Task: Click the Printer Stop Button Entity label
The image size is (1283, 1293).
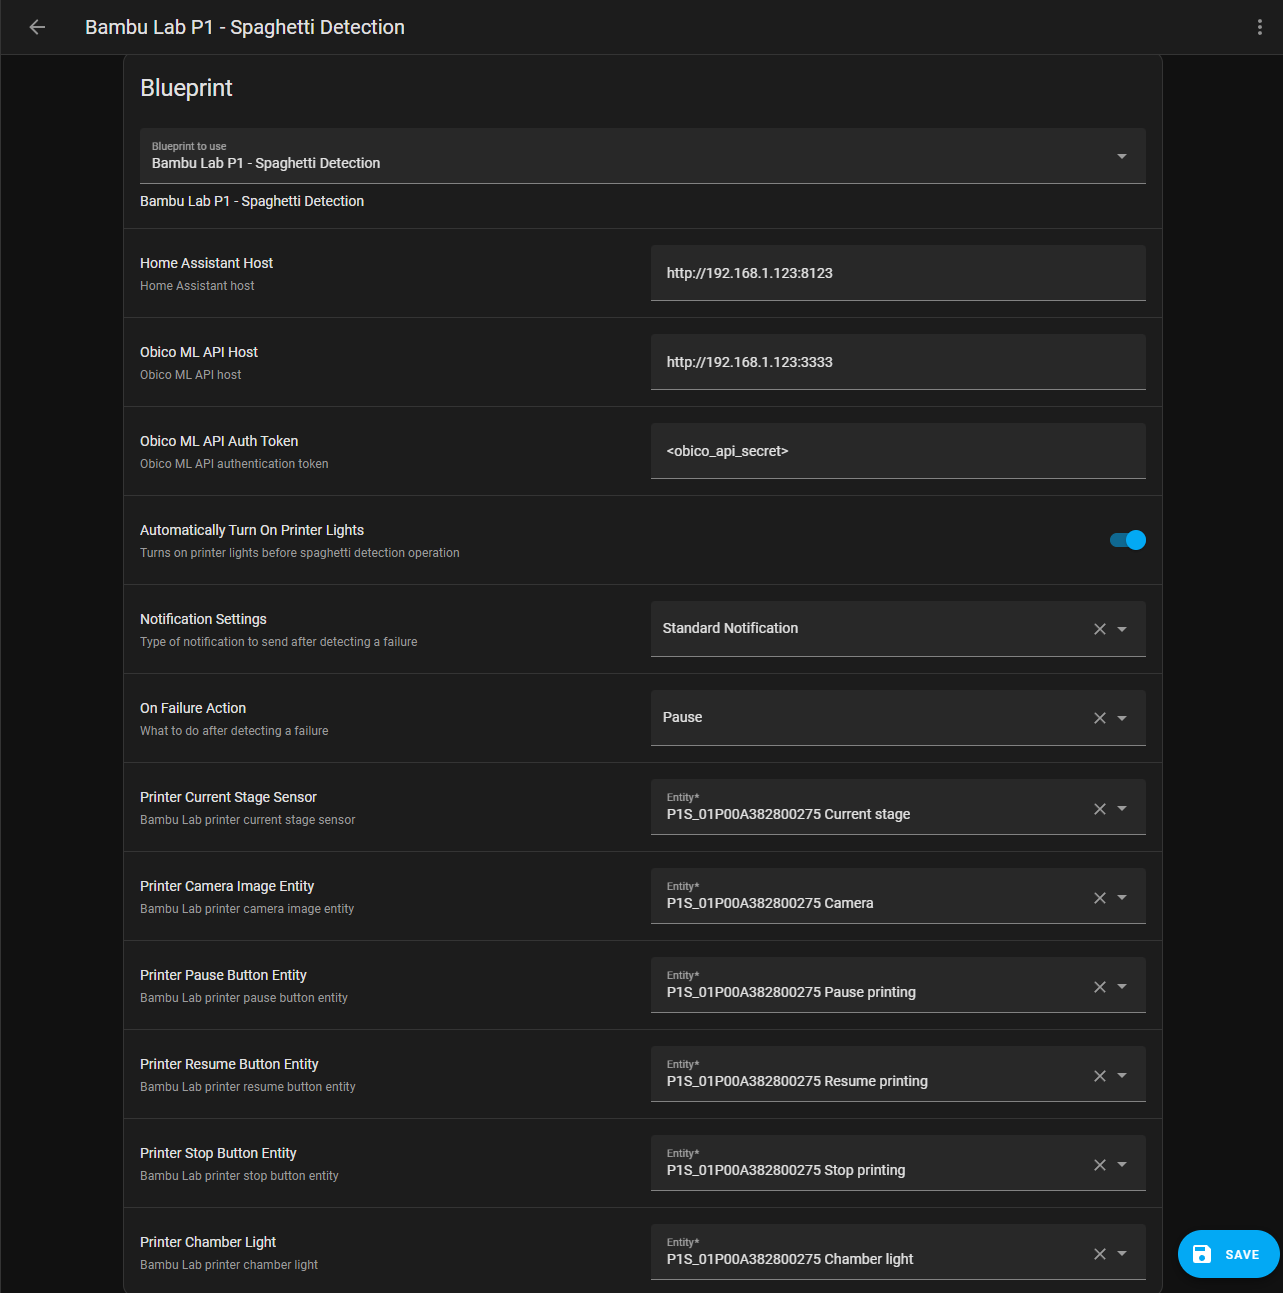Action: pos(218,1153)
